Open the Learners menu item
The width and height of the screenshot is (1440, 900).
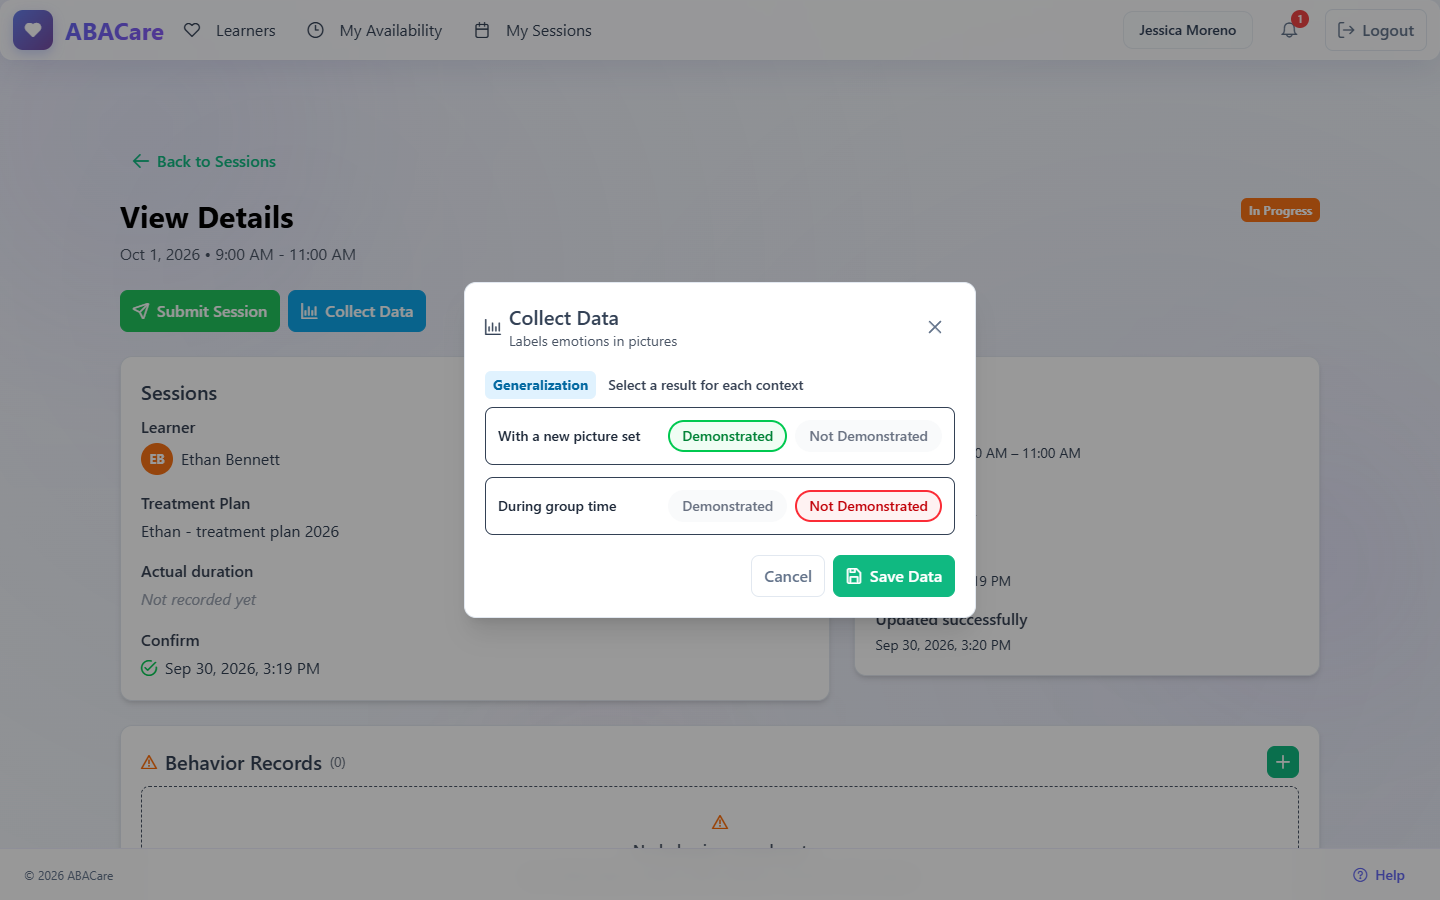tap(230, 30)
